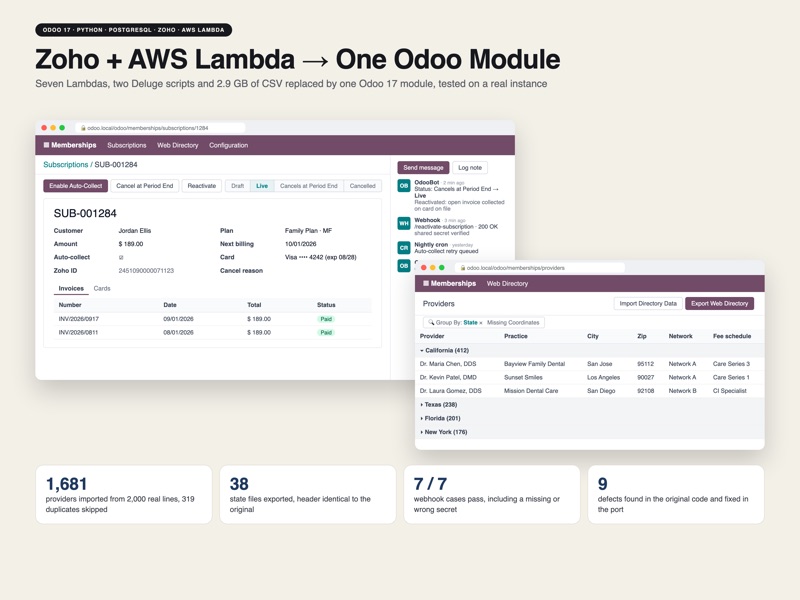Viewport: 800px width, 600px height.
Task: Click Import Directory Data button
Action: pyautogui.click(x=648, y=304)
